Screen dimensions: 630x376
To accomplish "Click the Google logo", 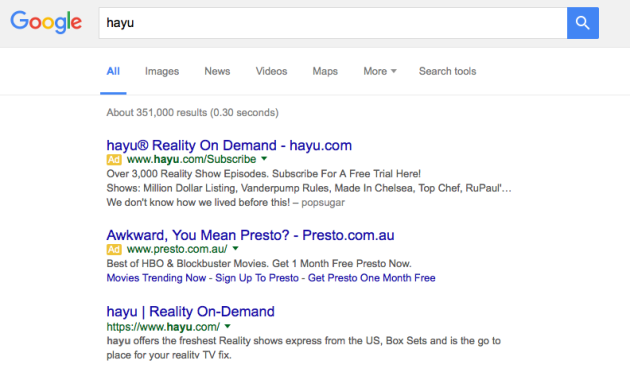I will coord(46,22).
